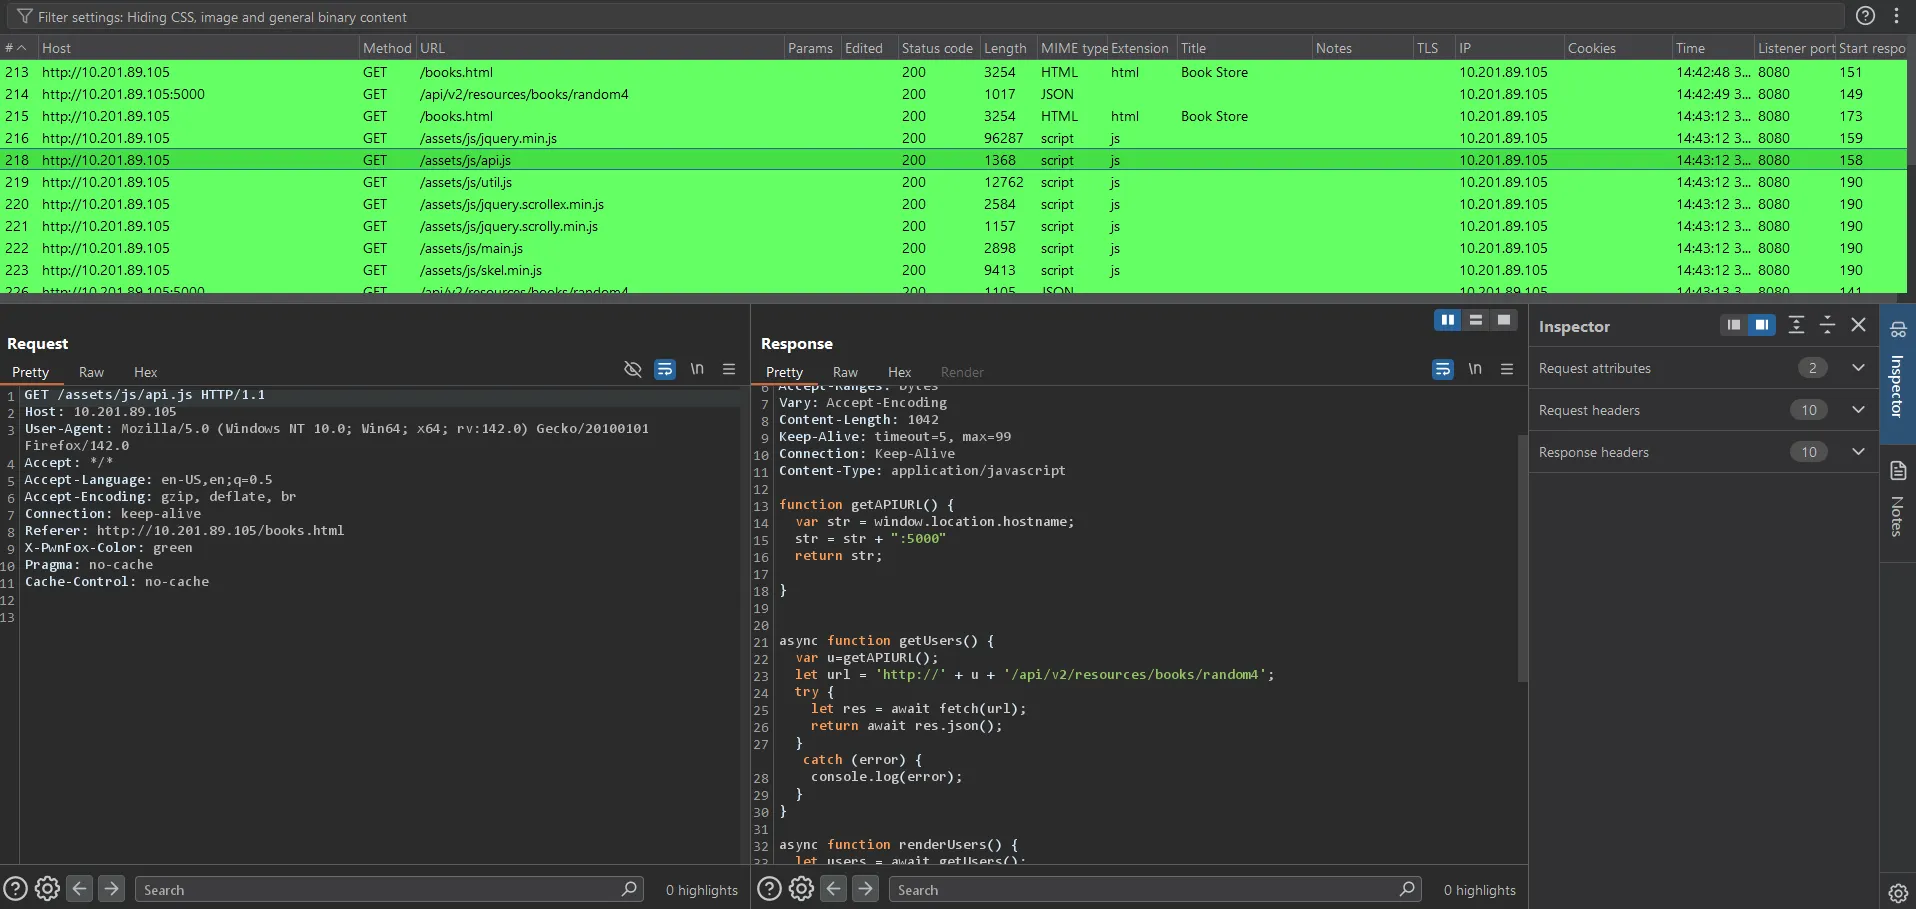Click the forward navigation arrow in Request pane
This screenshot has width=1916, height=909.
(111, 888)
